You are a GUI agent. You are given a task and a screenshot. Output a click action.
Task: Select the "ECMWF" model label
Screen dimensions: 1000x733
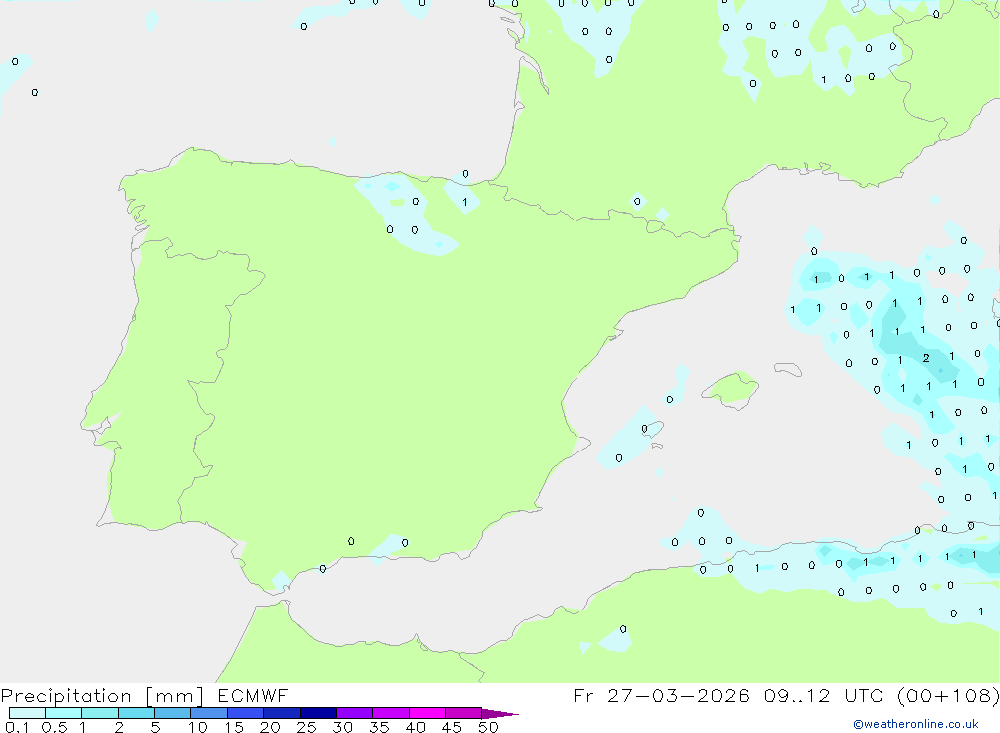pos(253,695)
